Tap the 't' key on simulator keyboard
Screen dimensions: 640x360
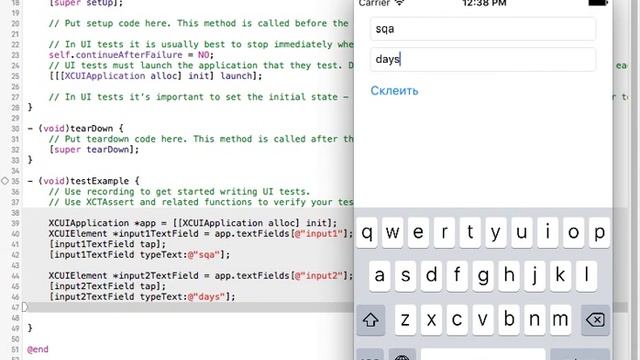[x=470, y=233]
